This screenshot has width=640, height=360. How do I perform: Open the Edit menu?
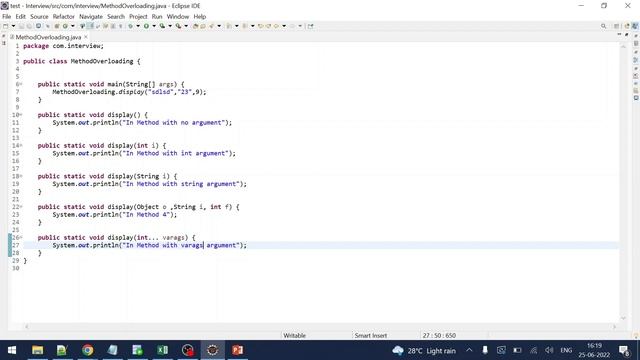20,16
